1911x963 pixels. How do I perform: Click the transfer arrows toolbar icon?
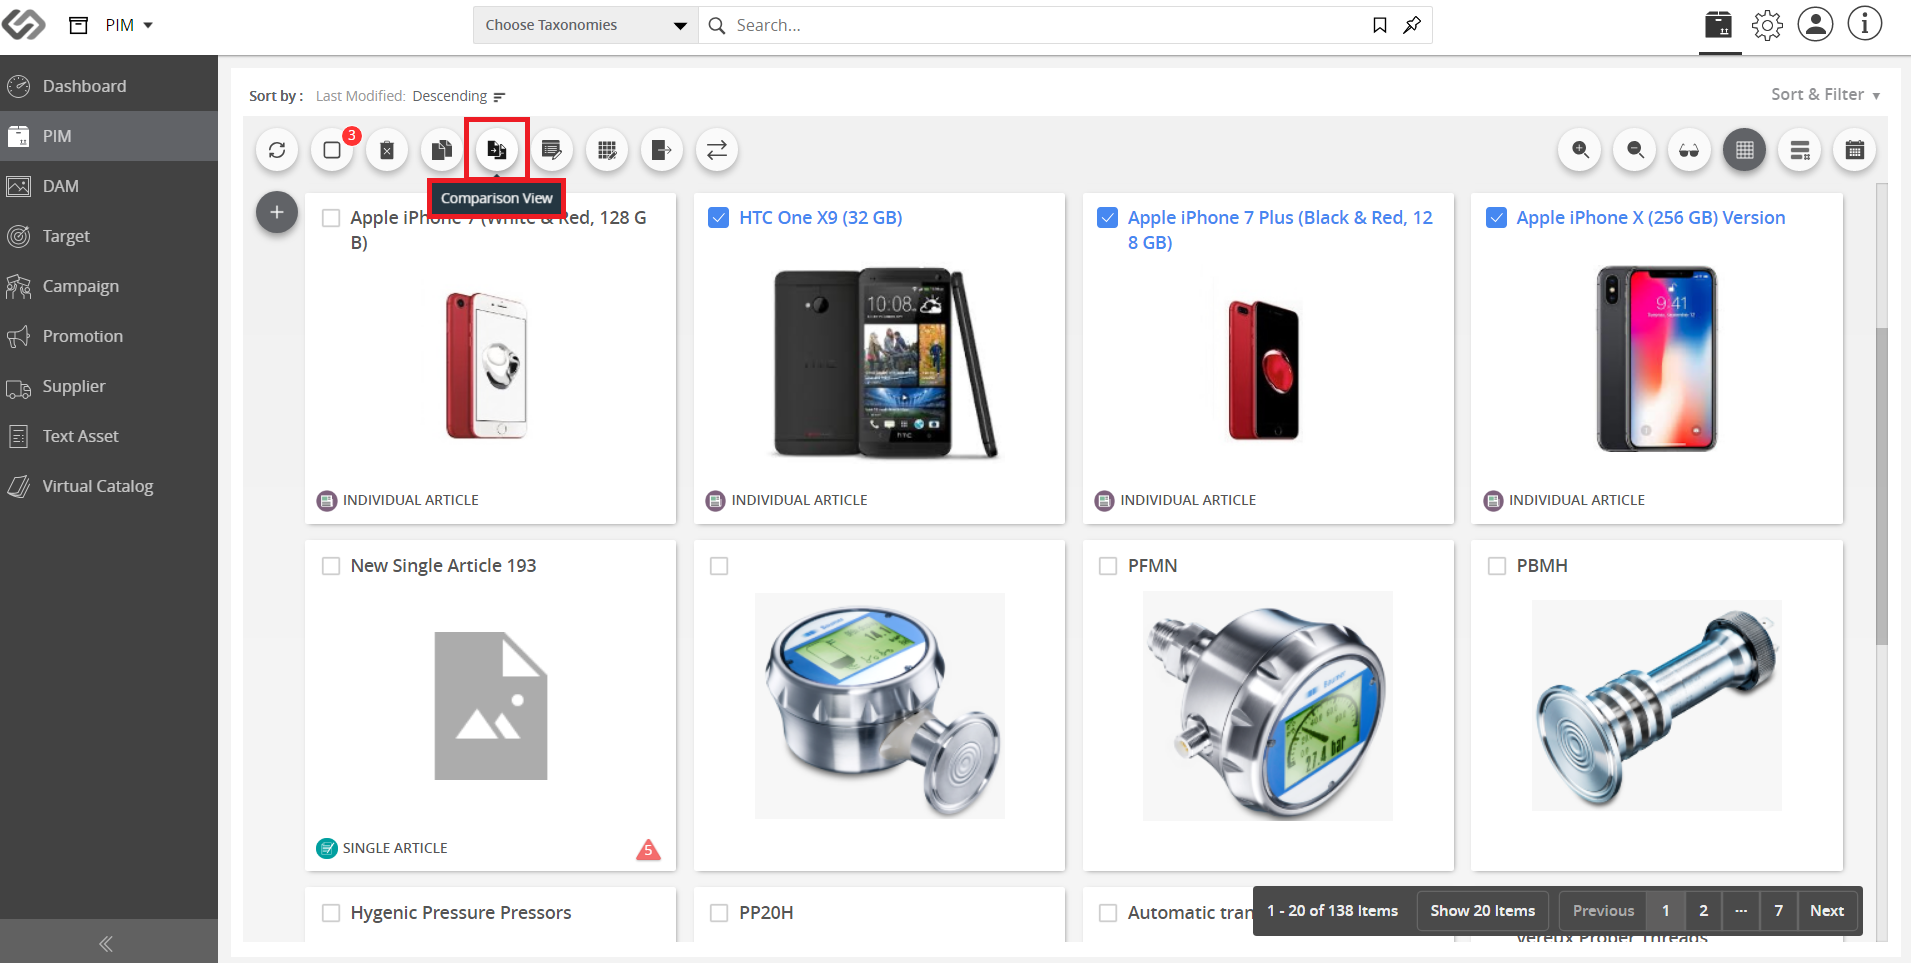[x=717, y=150]
